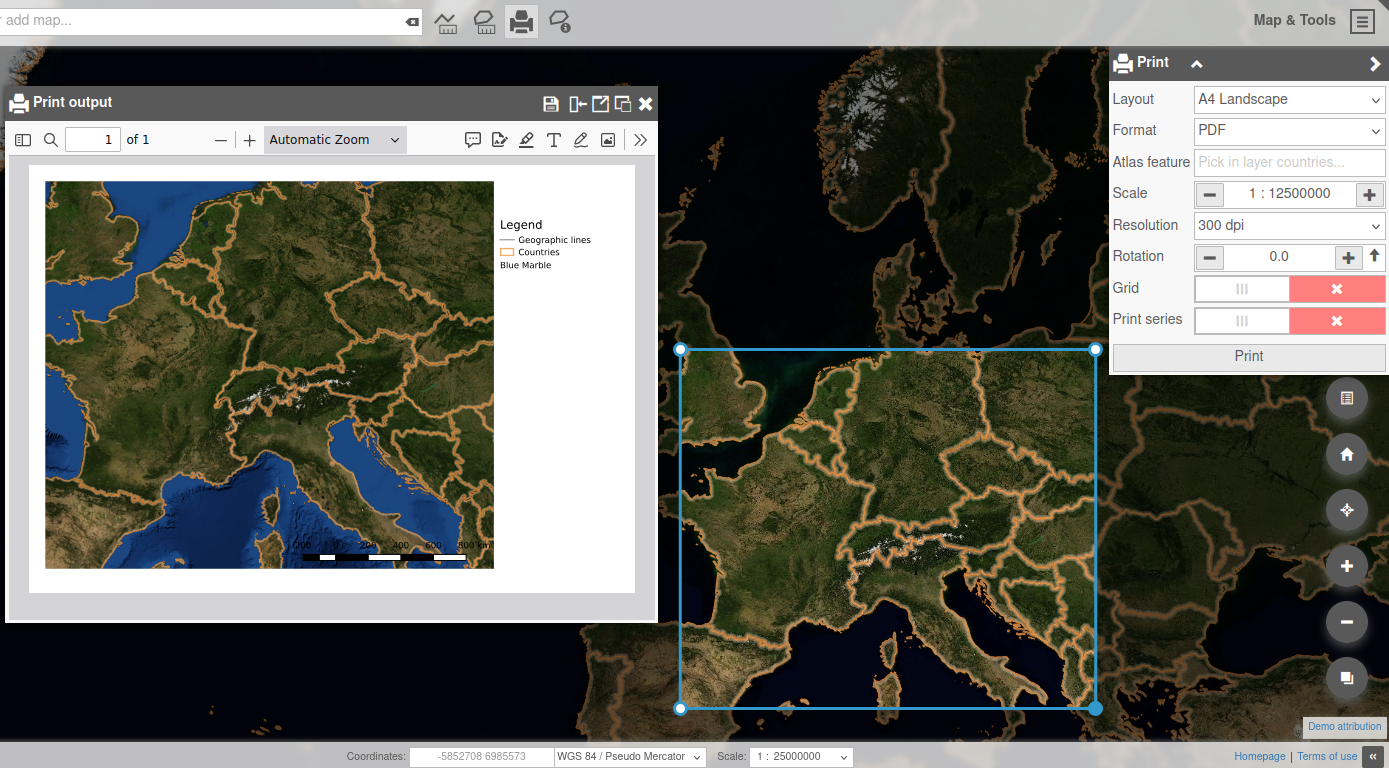
Task: Click the home button on the map
Action: (1346, 455)
